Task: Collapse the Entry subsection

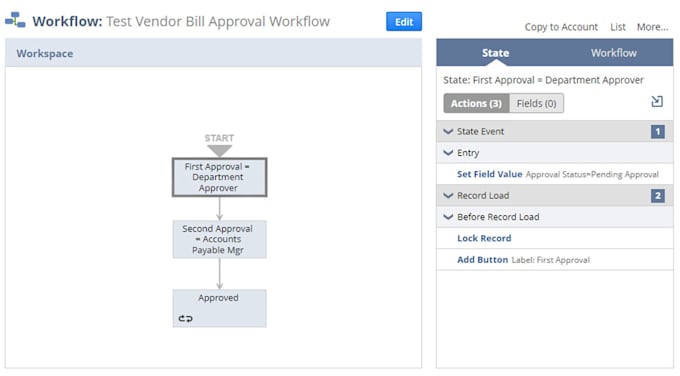Action: coord(448,153)
